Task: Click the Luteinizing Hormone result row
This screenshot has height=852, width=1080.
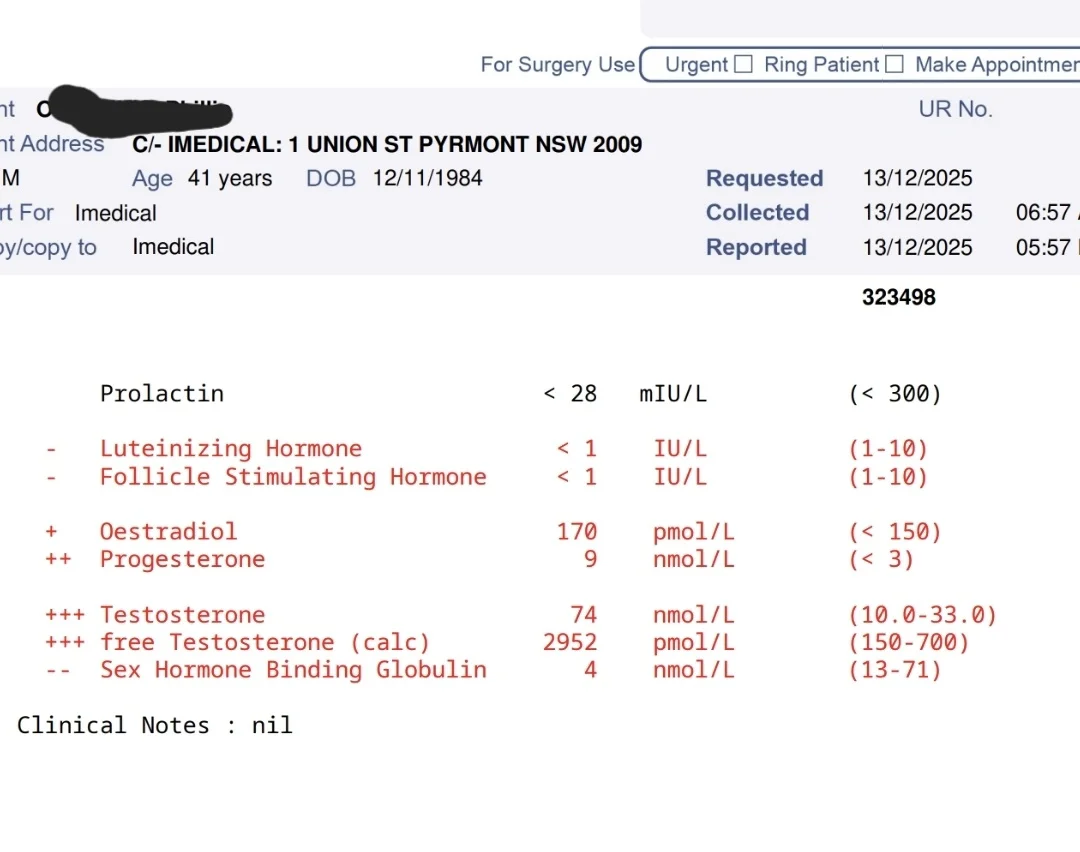Action: (487, 449)
